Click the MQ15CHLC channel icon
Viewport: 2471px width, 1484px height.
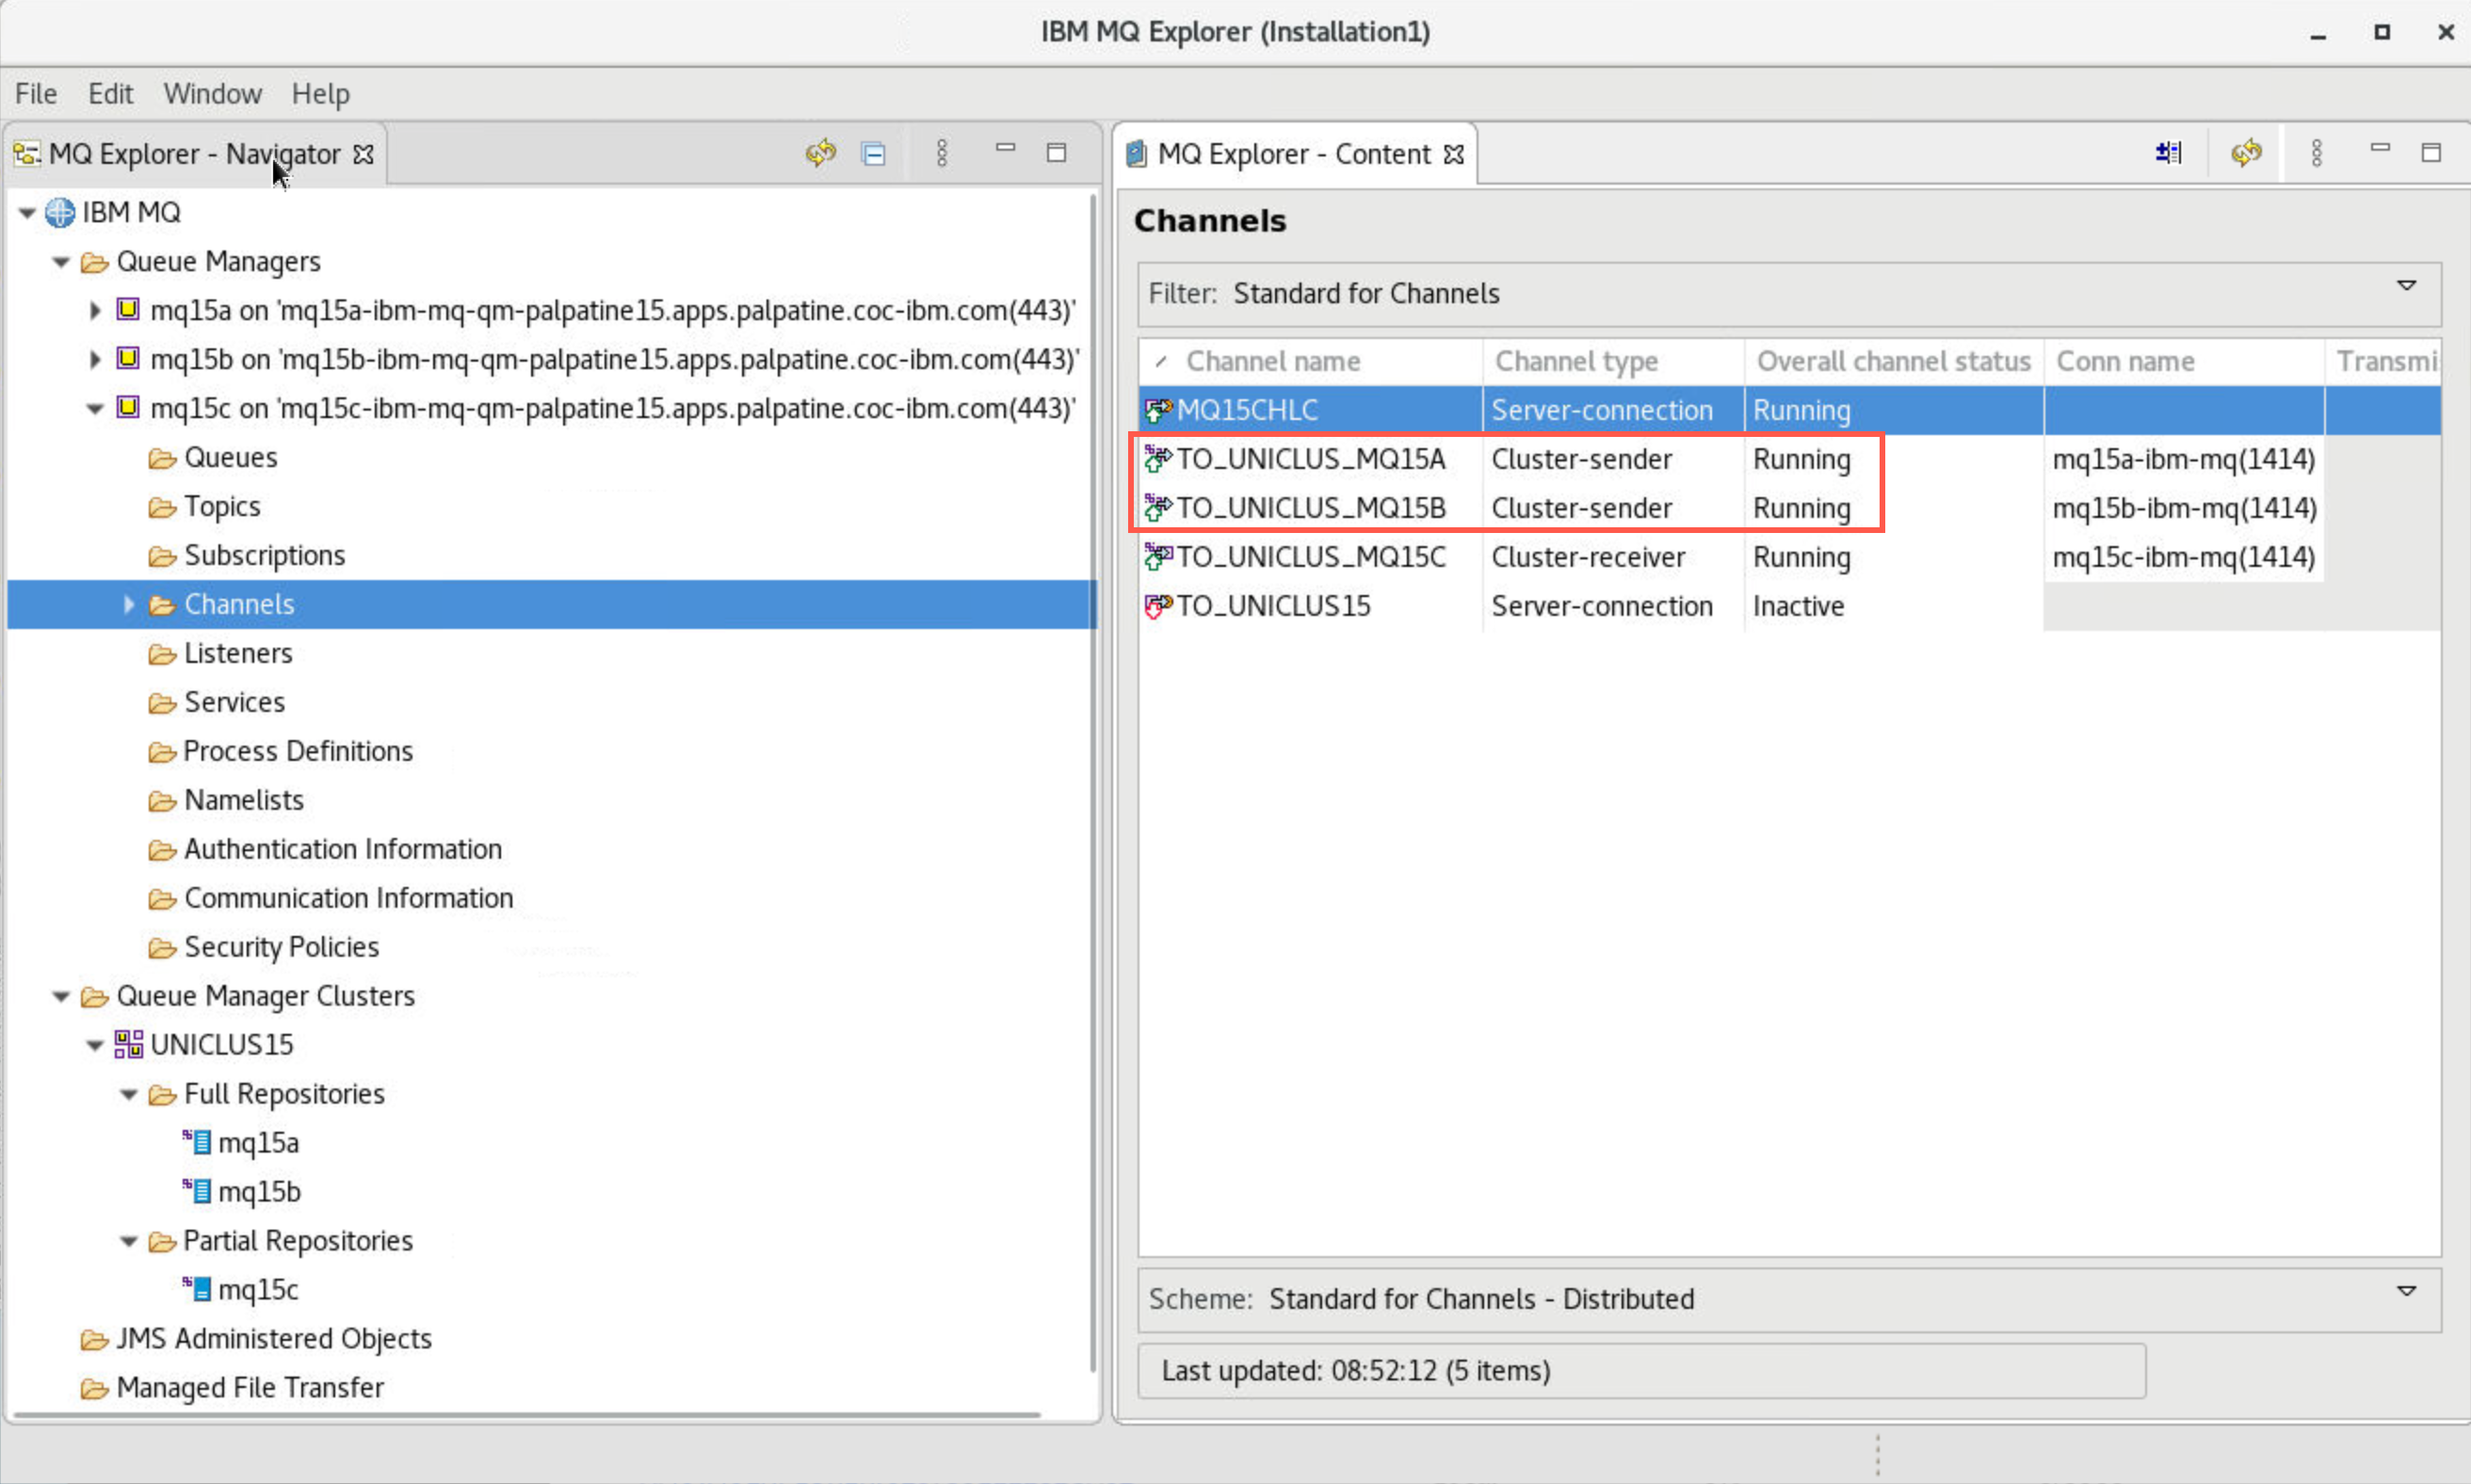pos(1158,410)
